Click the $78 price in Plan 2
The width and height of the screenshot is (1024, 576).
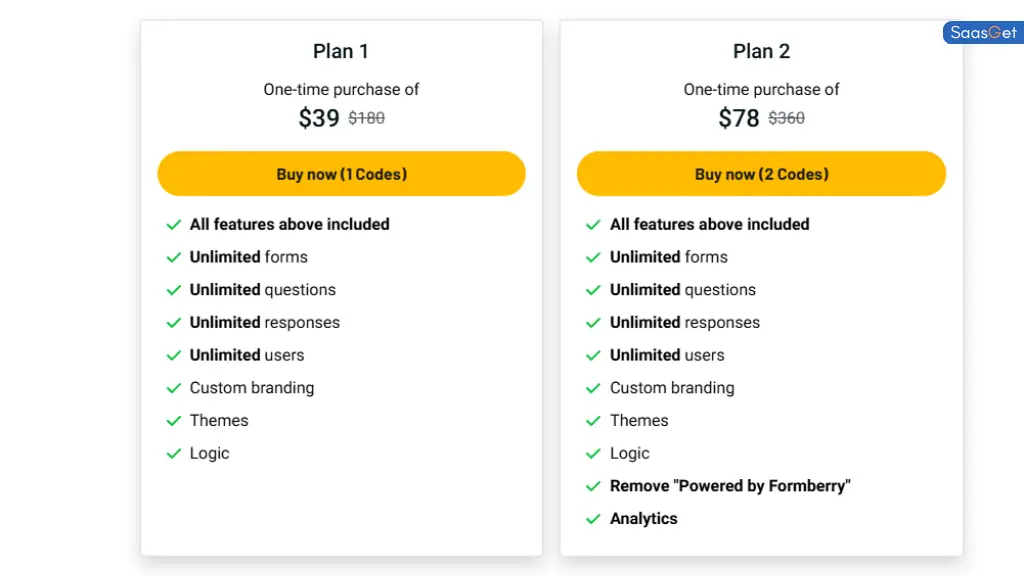739,118
